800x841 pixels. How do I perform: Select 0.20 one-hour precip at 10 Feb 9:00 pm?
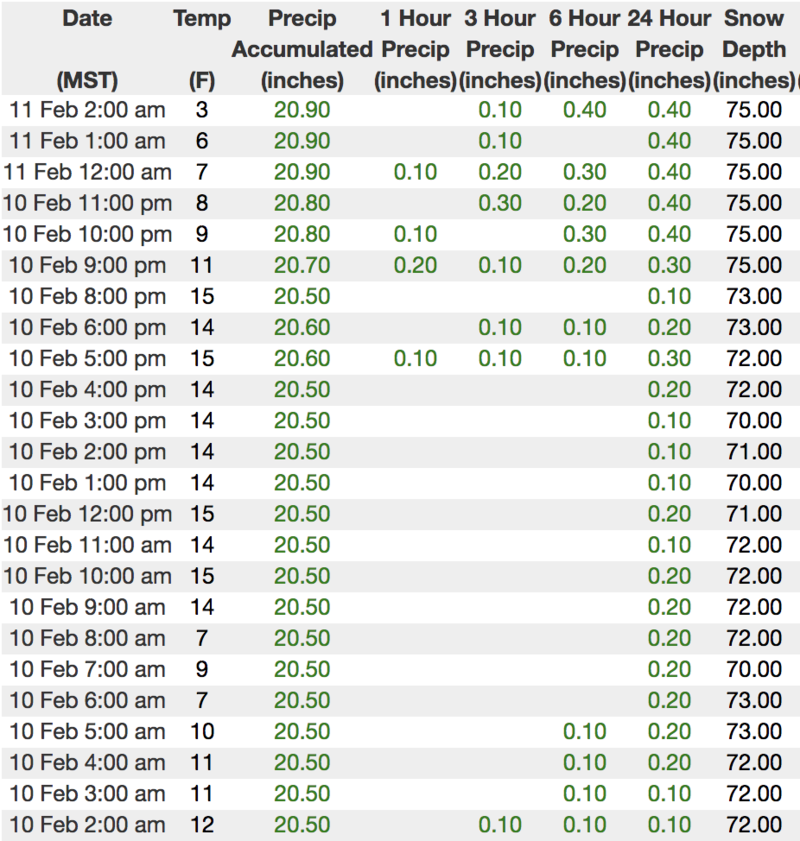point(415,265)
